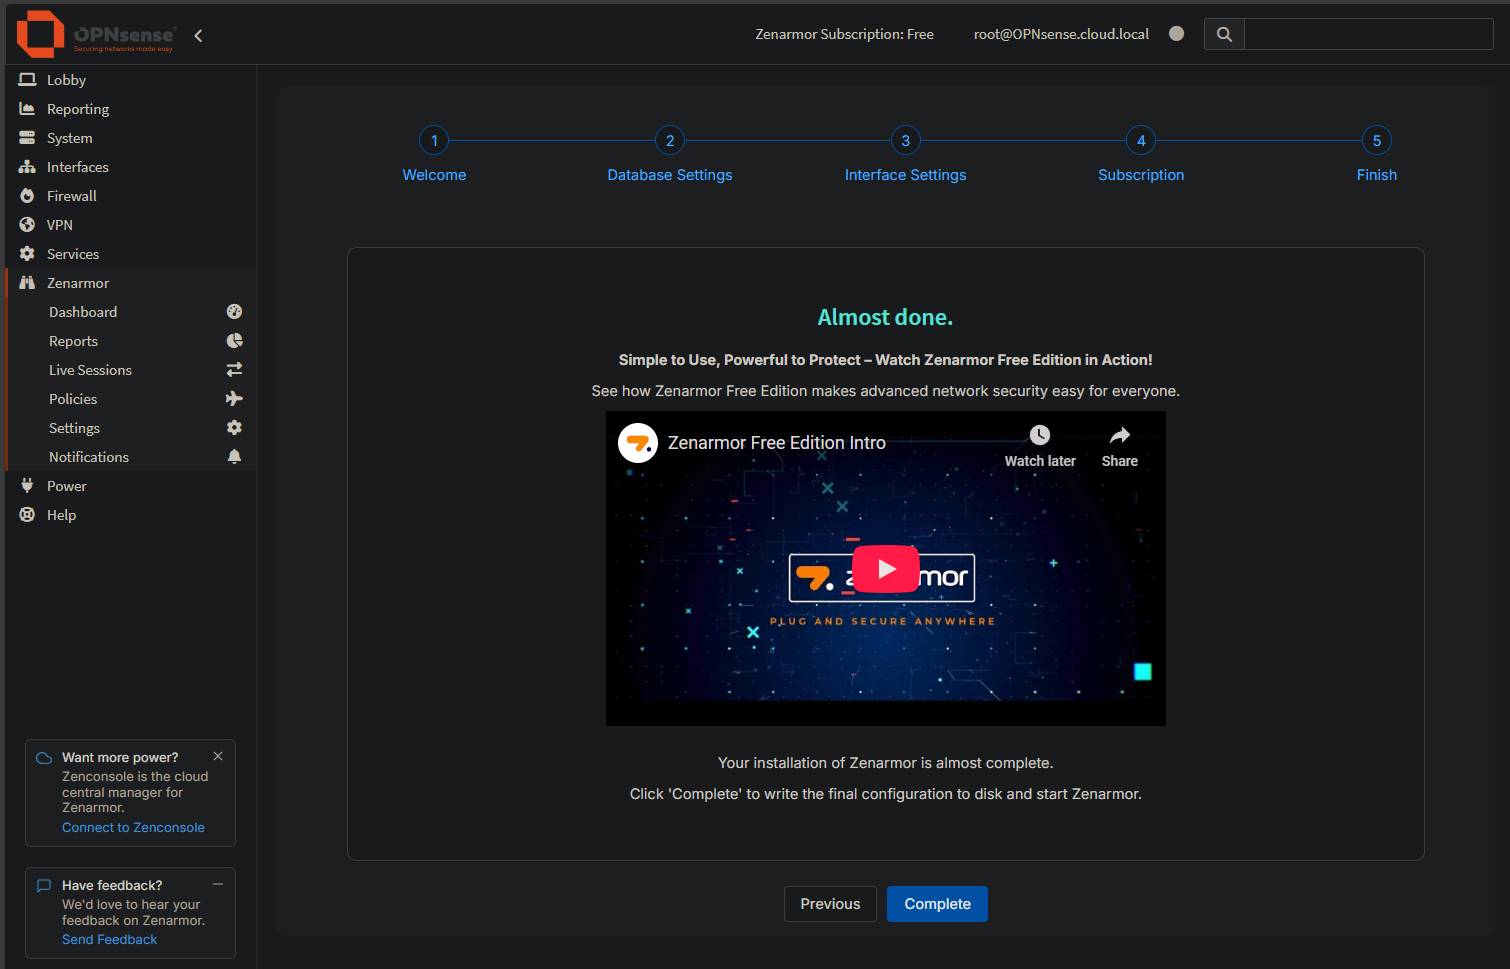1510x969 pixels.
Task: Click the Dashboard gauge icon
Action: (x=234, y=312)
